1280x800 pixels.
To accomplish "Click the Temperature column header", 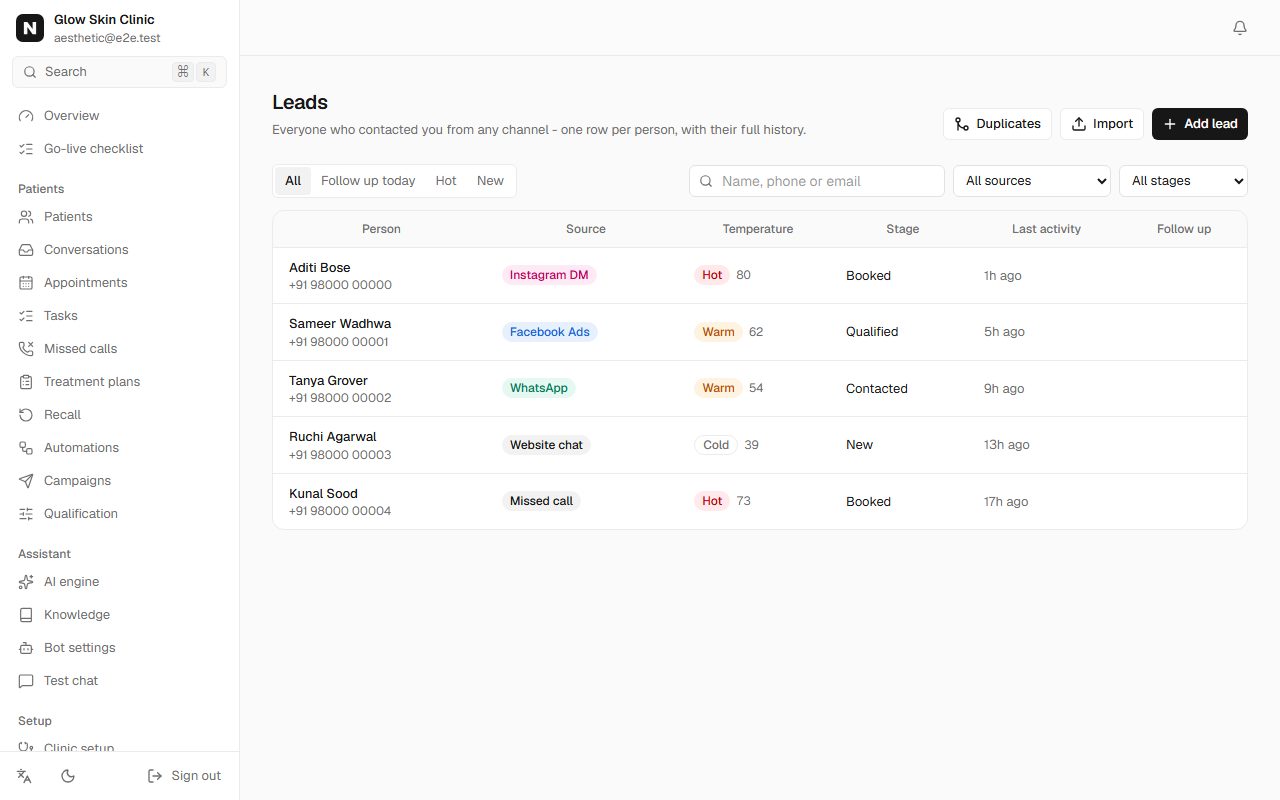I will [758, 229].
